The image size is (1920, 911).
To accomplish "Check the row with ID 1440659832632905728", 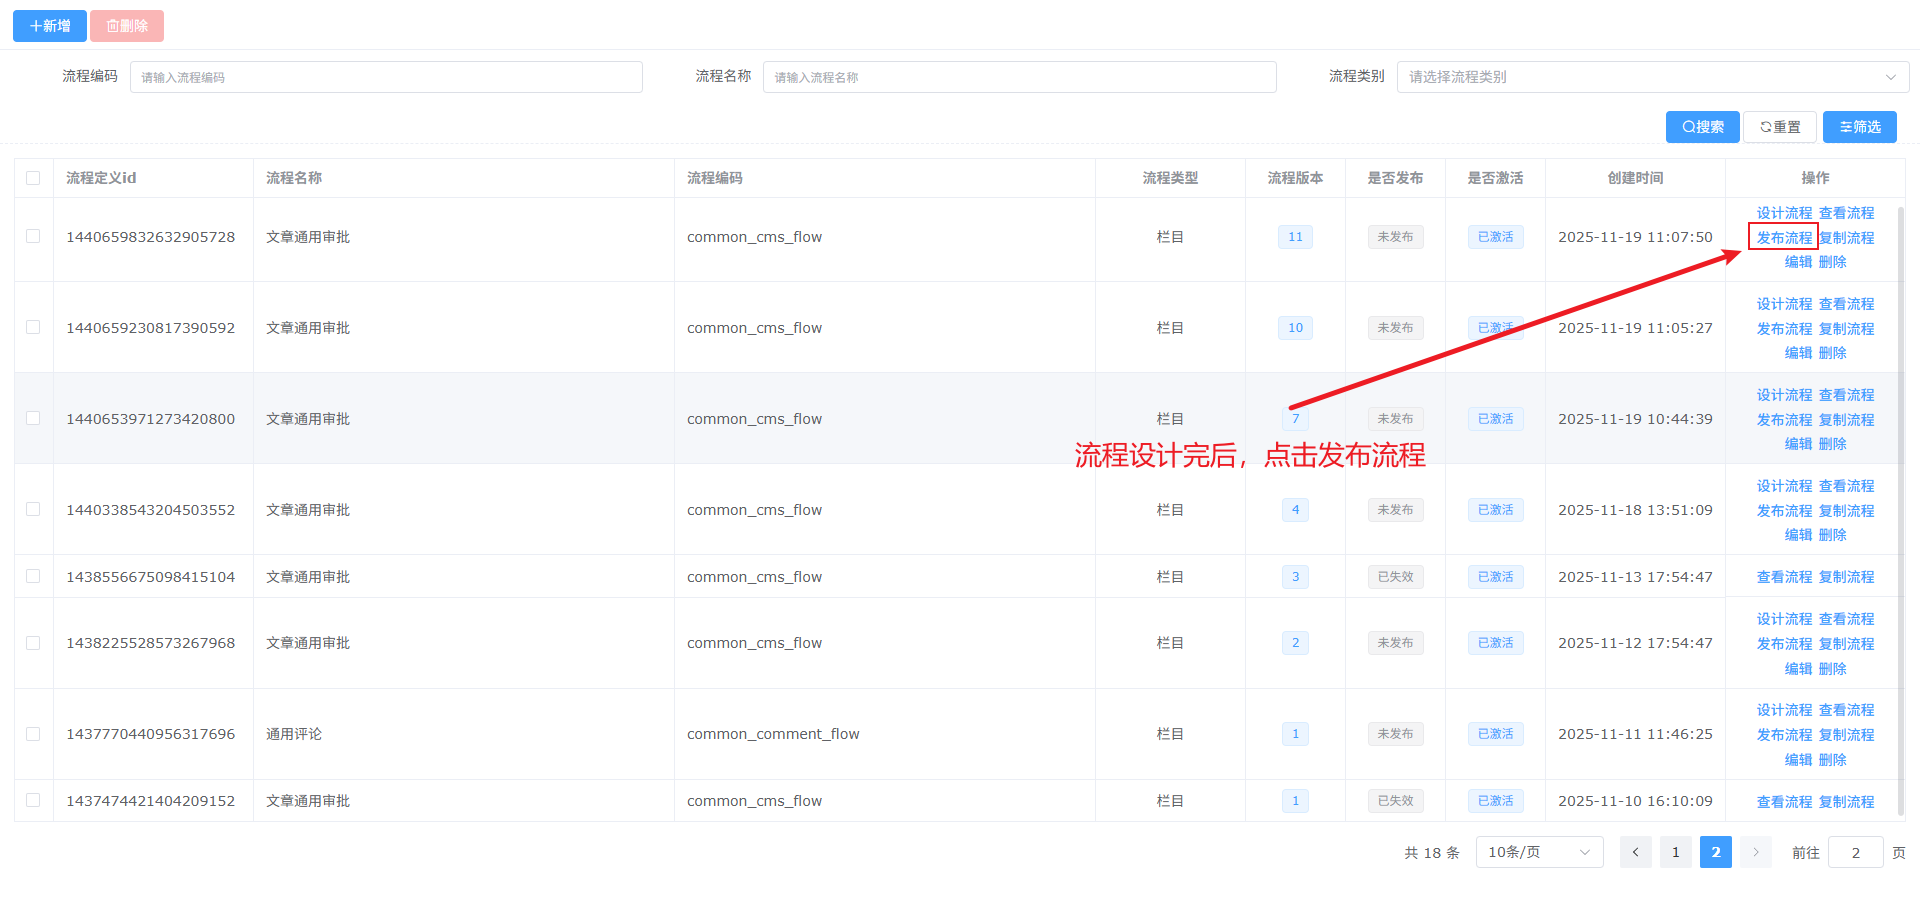I will coord(33,237).
